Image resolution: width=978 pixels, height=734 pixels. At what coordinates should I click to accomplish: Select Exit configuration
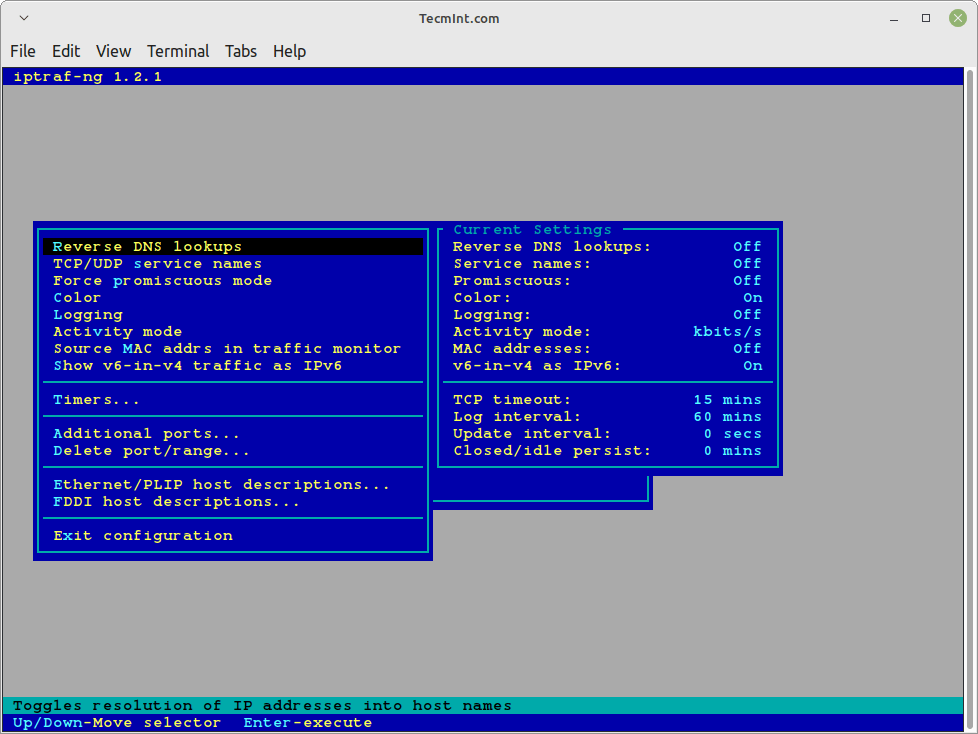coord(142,536)
